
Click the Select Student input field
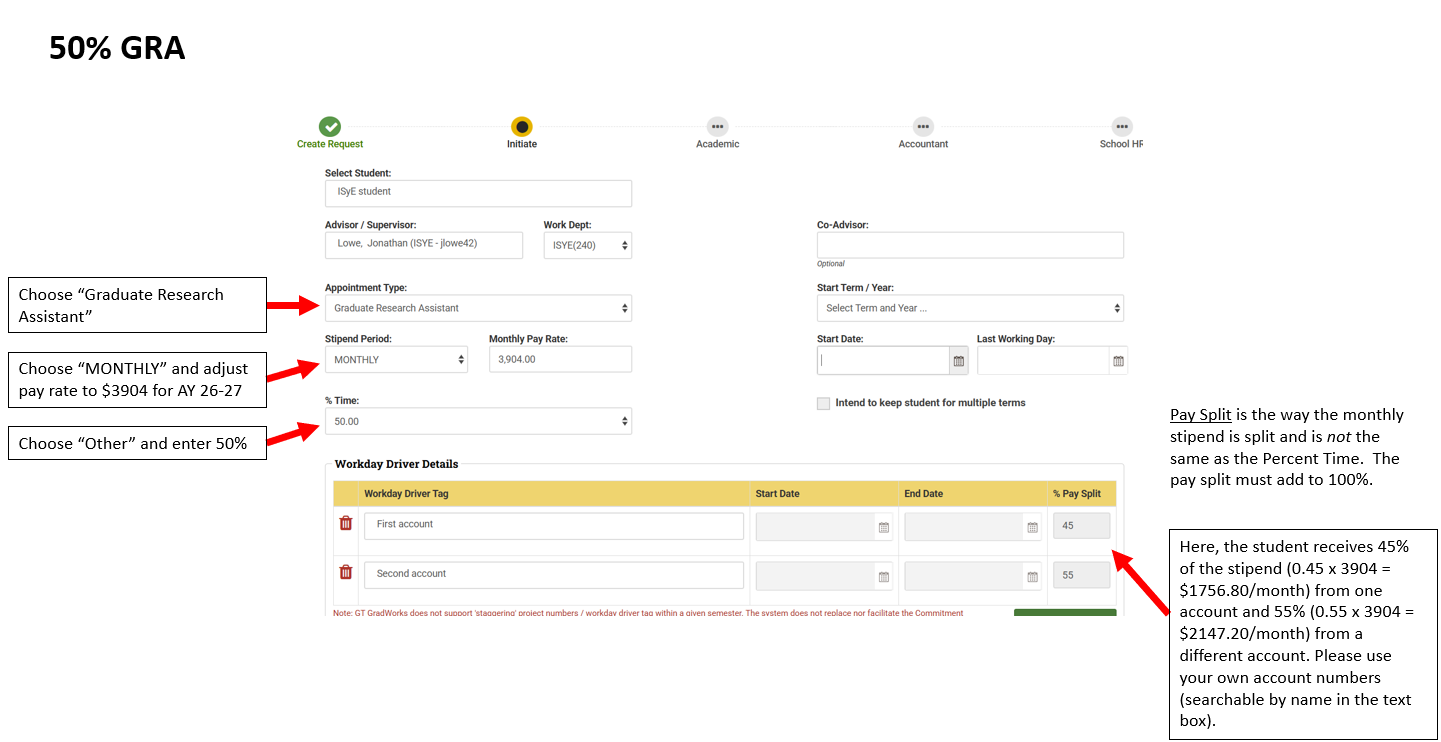478,193
